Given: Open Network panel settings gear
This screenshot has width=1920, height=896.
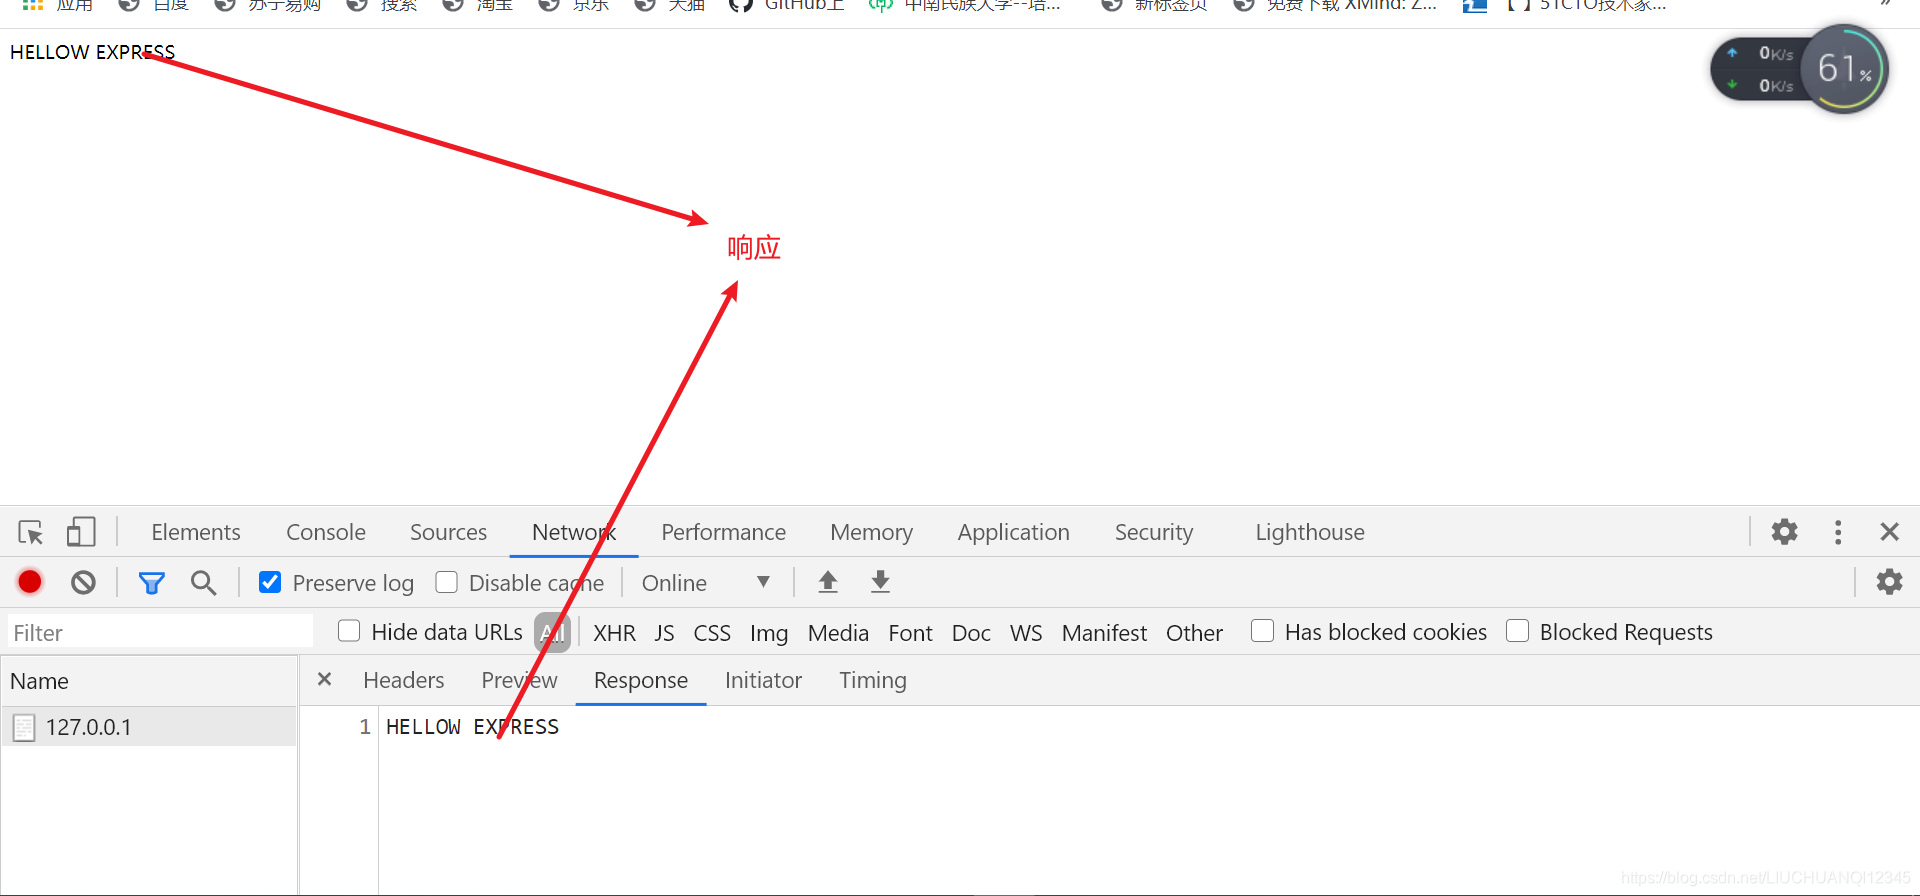Looking at the screenshot, I should click(1889, 582).
